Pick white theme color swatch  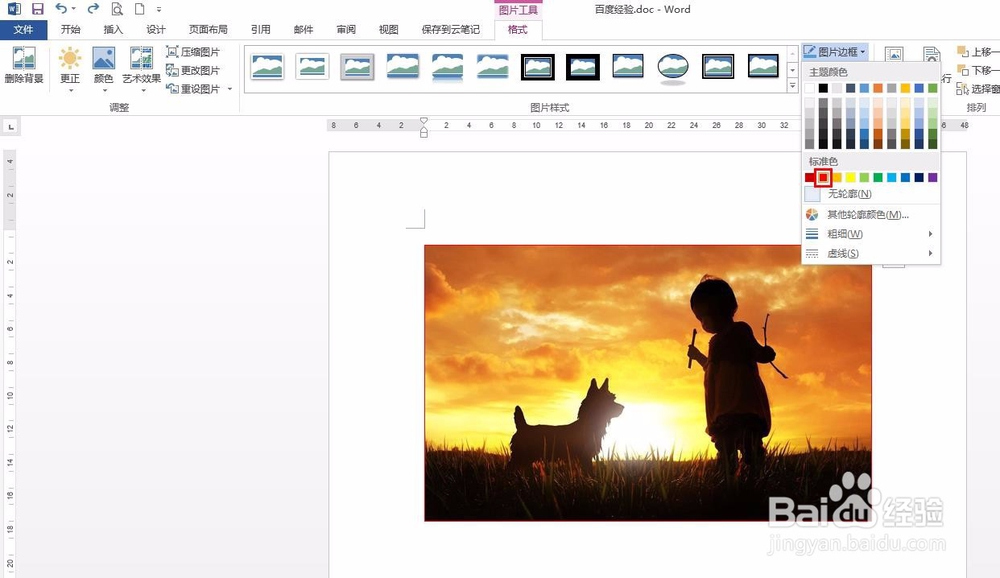809,88
